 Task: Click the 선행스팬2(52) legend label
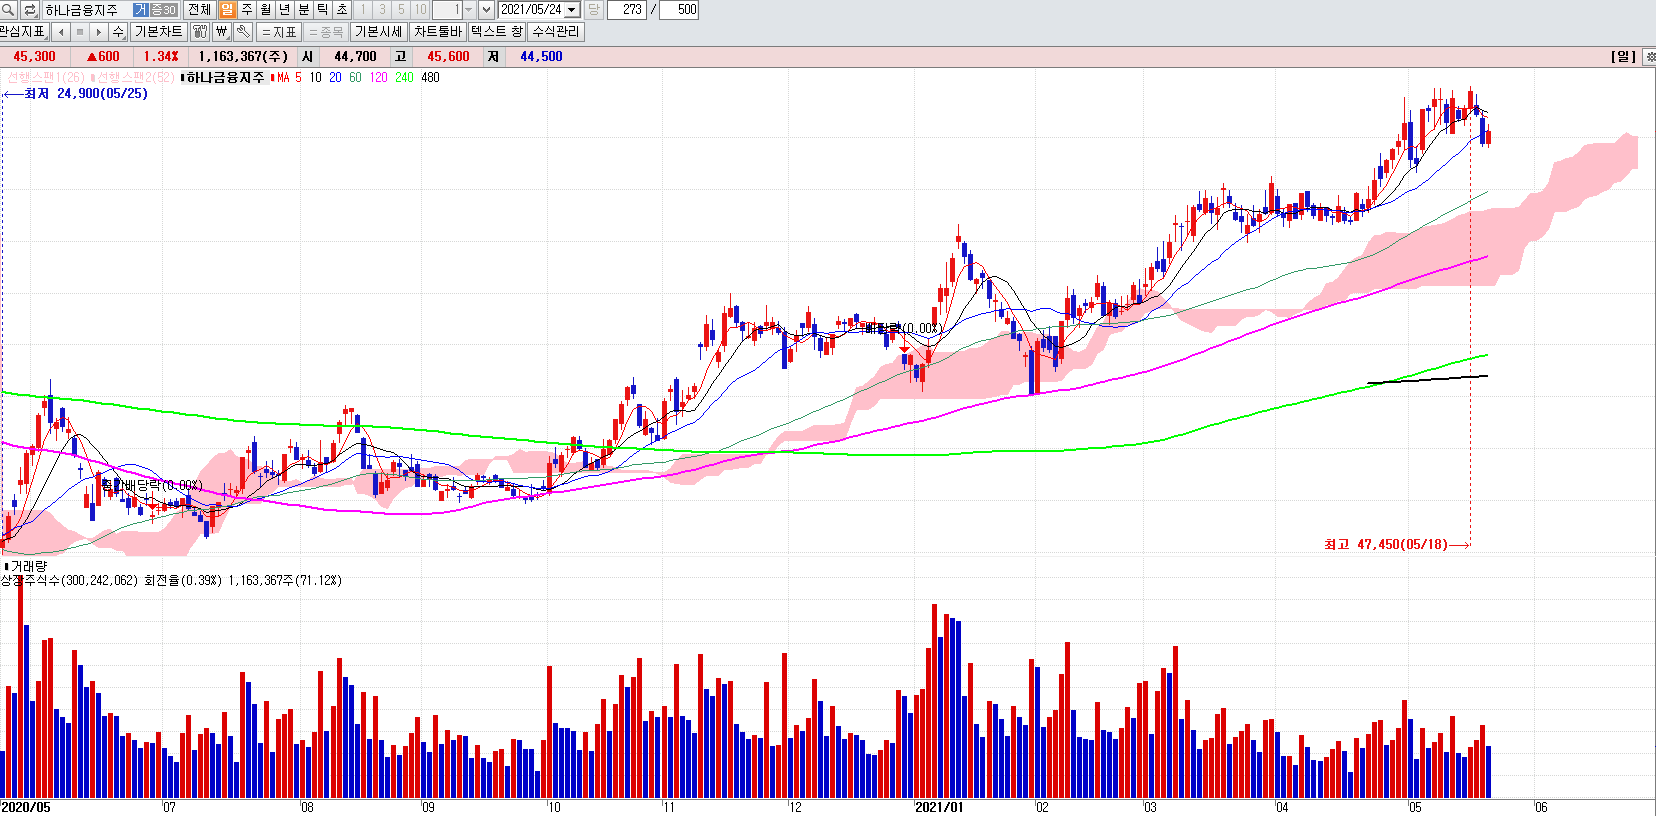click(135, 77)
